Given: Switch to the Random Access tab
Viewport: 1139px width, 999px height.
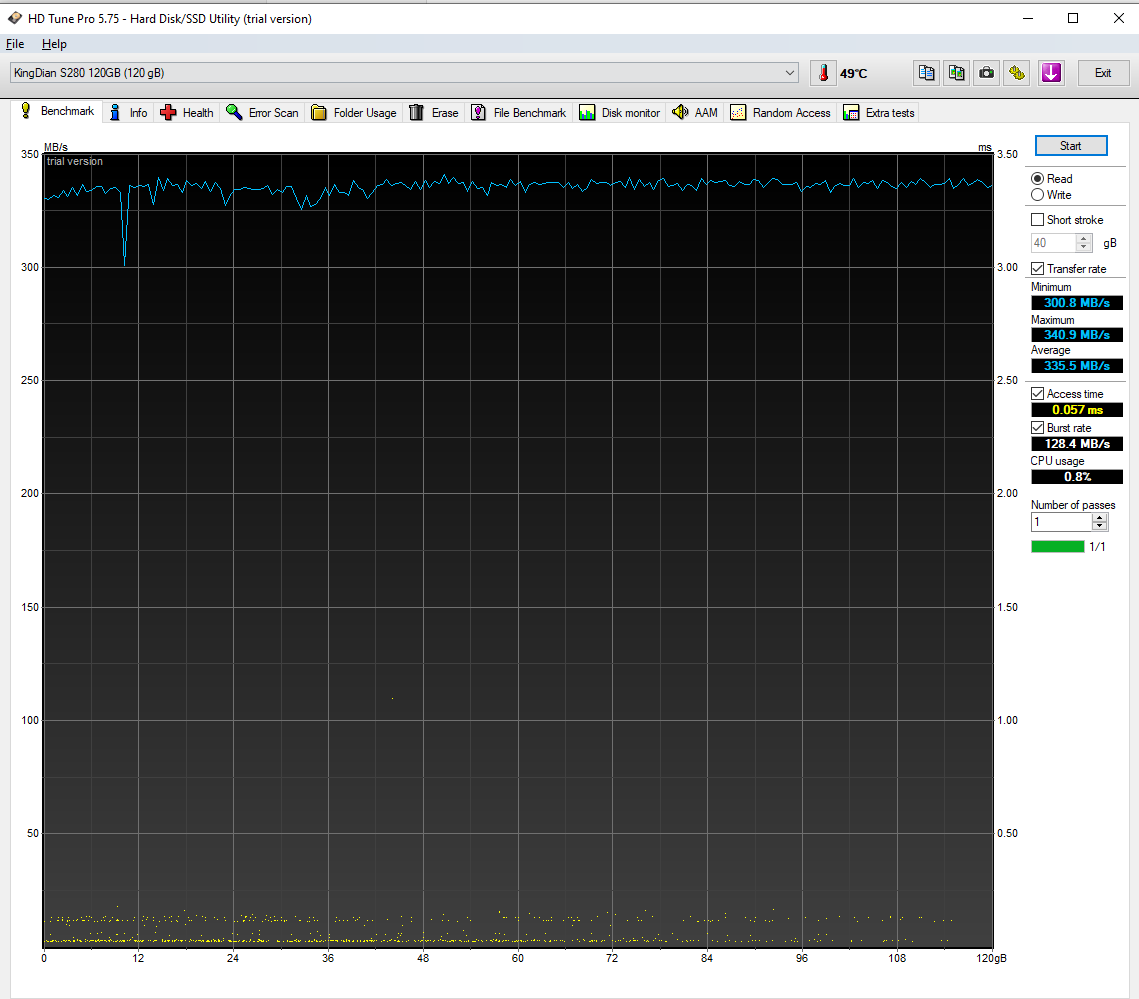Looking at the screenshot, I should click(x=781, y=113).
